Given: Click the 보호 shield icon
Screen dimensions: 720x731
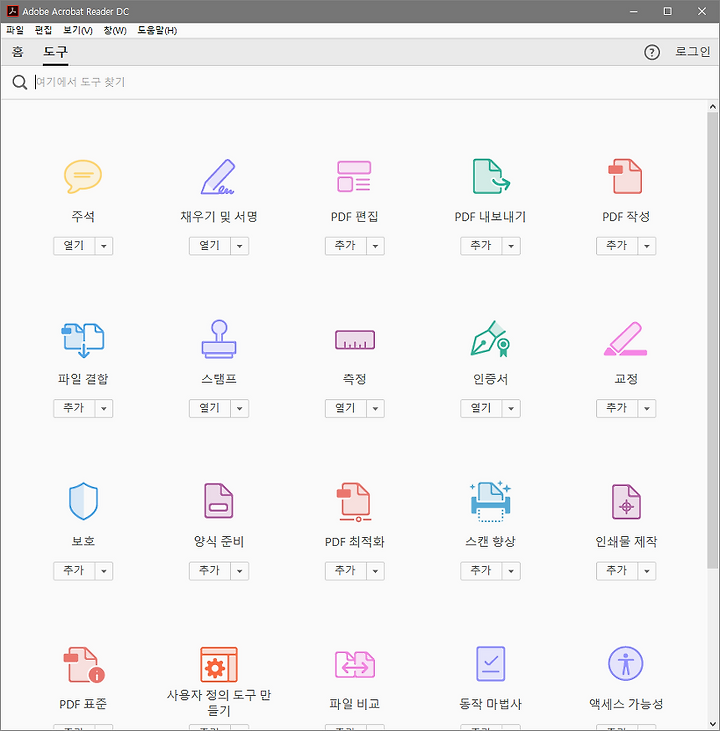Looking at the screenshot, I should (83, 501).
